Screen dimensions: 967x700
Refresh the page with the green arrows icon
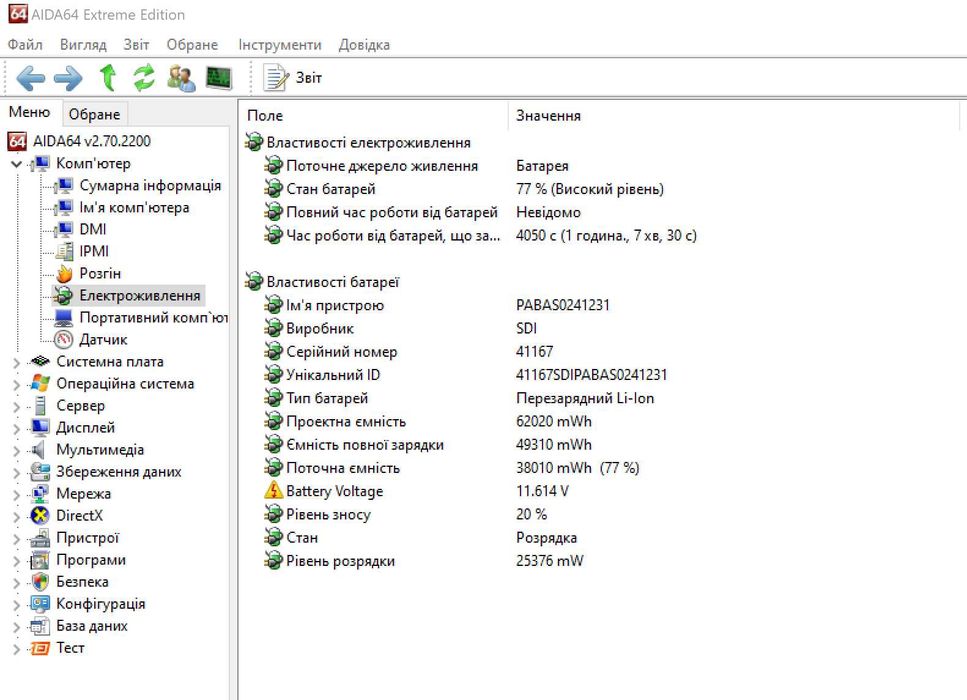pos(144,78)
